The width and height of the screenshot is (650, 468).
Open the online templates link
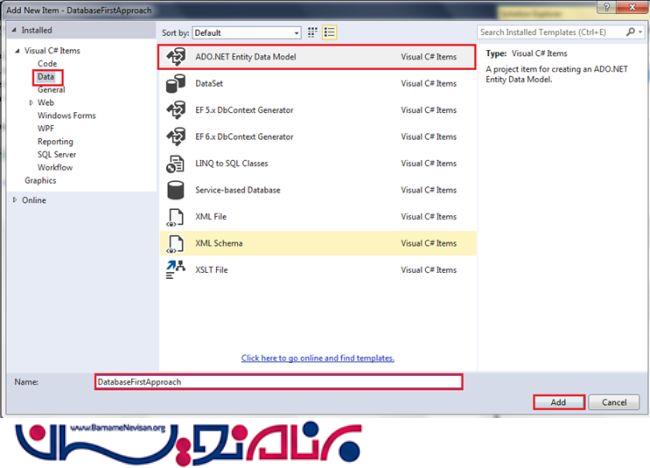coord(317,358)
